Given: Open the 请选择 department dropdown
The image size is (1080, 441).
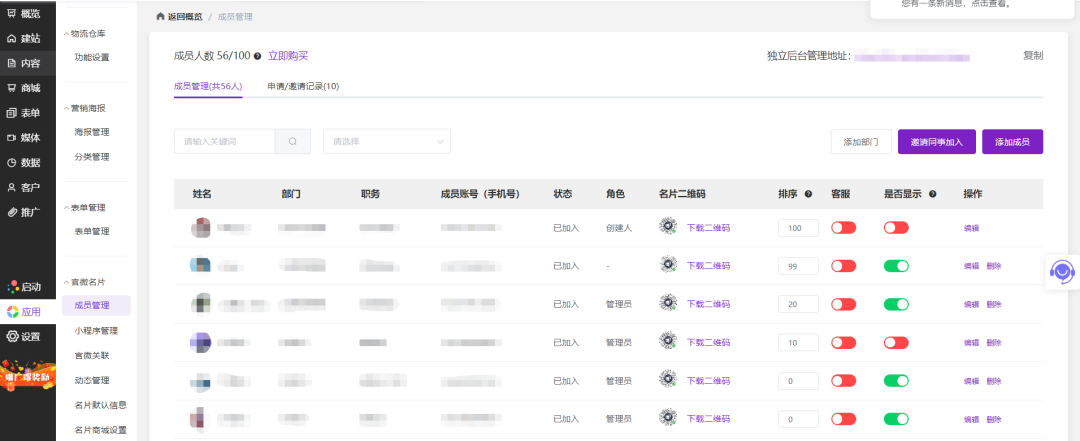Looking at the screenshot, I should point(386,142).
